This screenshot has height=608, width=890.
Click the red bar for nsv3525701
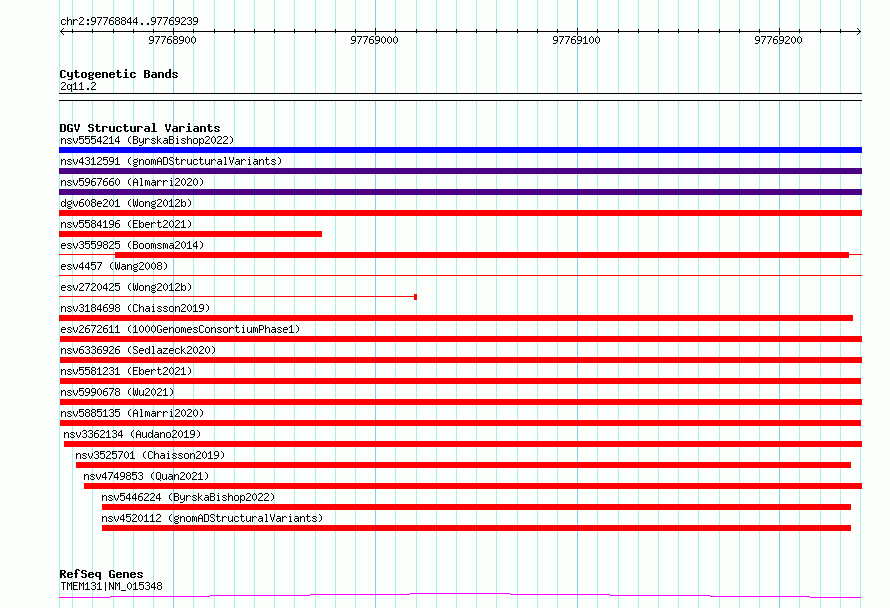point(463,465)
